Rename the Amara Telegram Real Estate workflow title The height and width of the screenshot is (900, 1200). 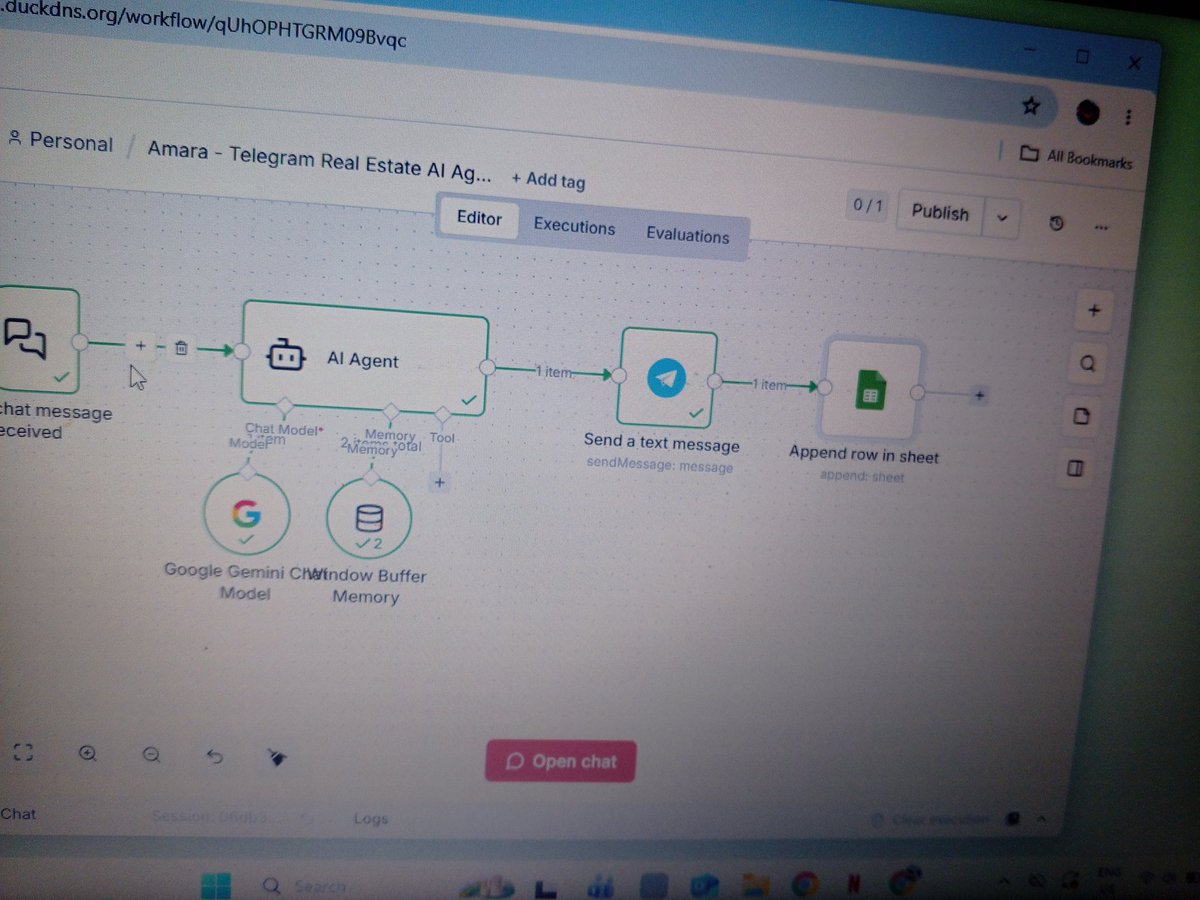(320, 160)
